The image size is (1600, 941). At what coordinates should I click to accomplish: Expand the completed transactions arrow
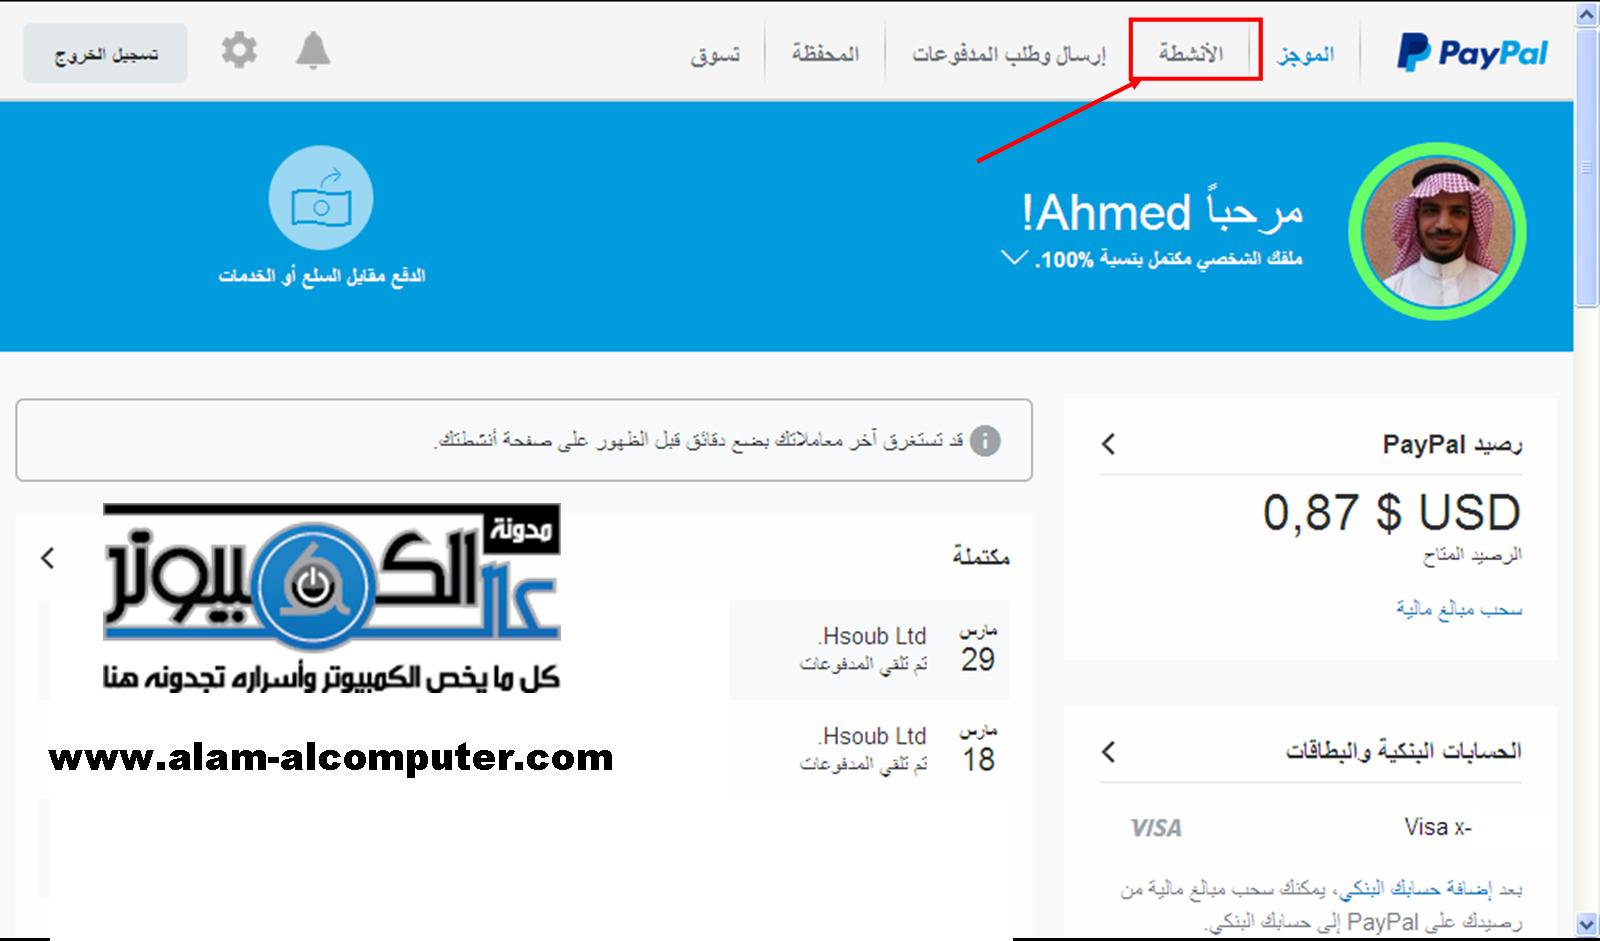[x=48, y=558]
